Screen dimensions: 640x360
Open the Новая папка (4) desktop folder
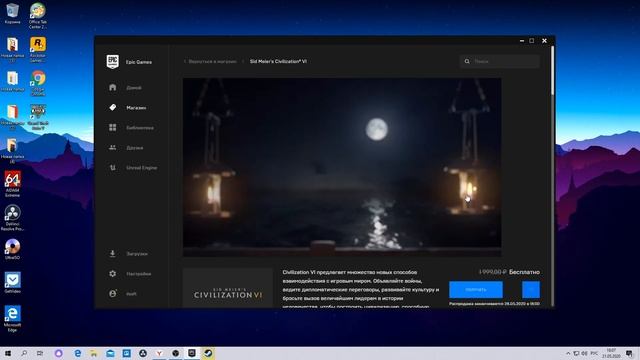(12, 151)
